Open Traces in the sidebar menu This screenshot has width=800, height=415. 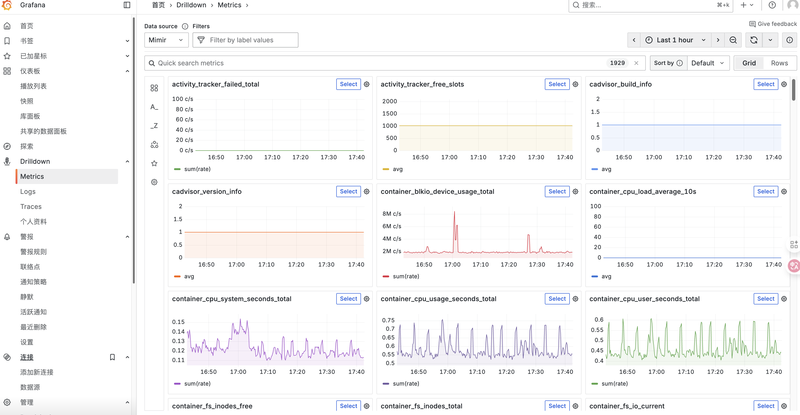(31, 207)
